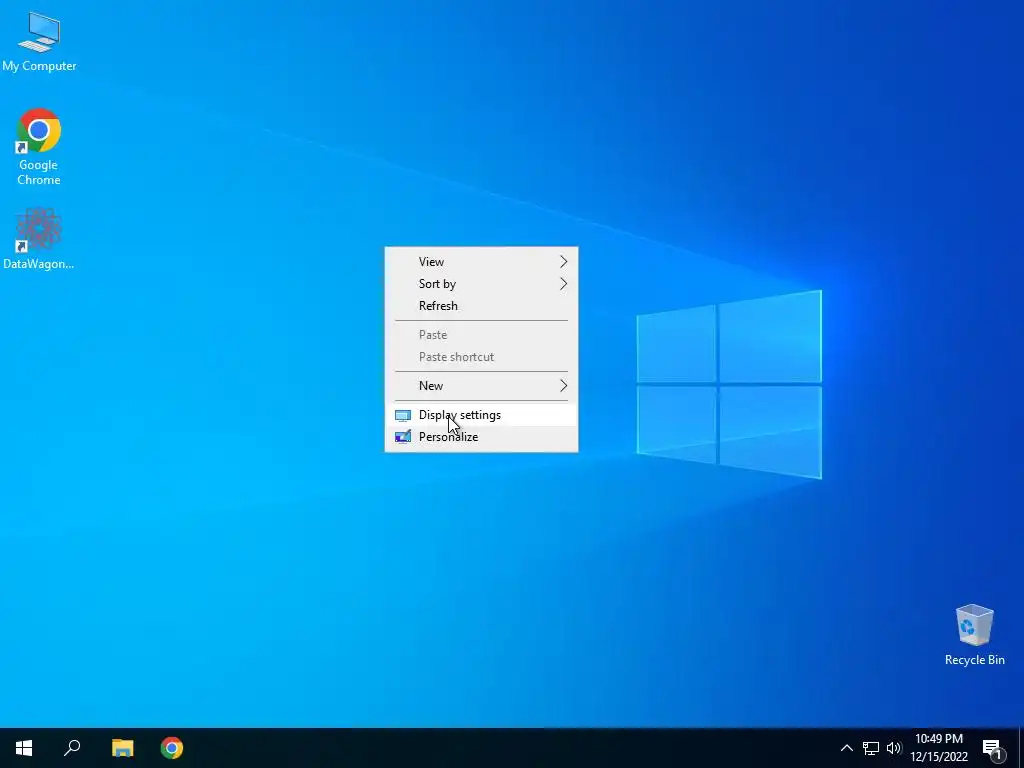Open the volume speaker tray icon
The width and height of the screenshot is (1024, 768).
tap(893, 748)
